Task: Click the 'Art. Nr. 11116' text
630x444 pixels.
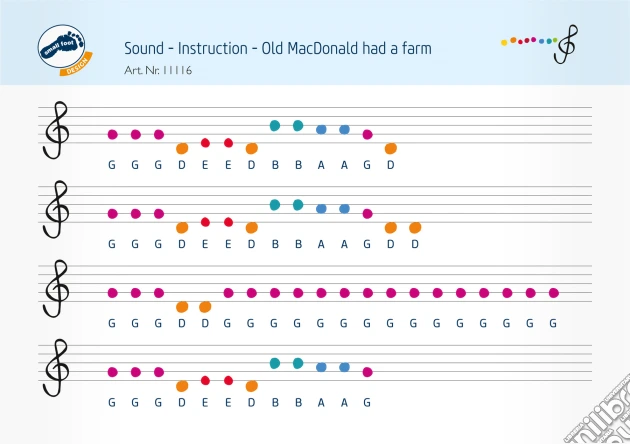Action: click(x=158, y=70)
